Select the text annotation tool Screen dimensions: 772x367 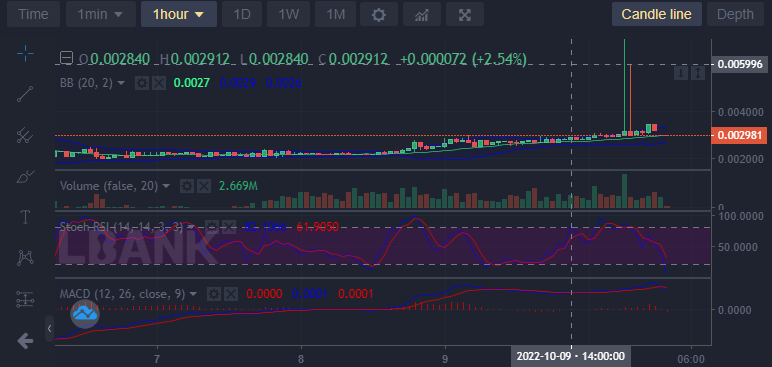pyautogui.click(x=25, y=217)
